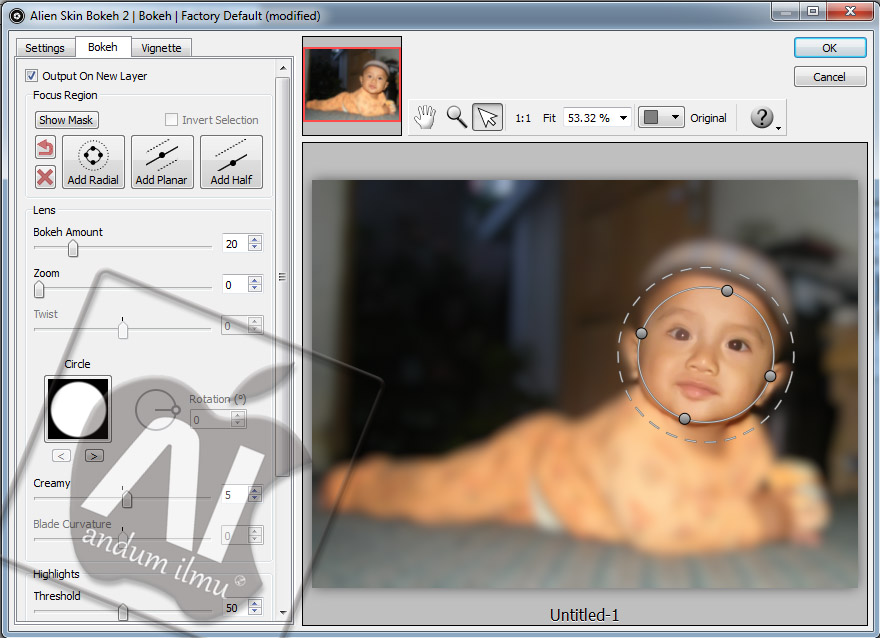Click Add Planar focus region
The width and height of the screenshot is (880, 638).
coord(162,162)
